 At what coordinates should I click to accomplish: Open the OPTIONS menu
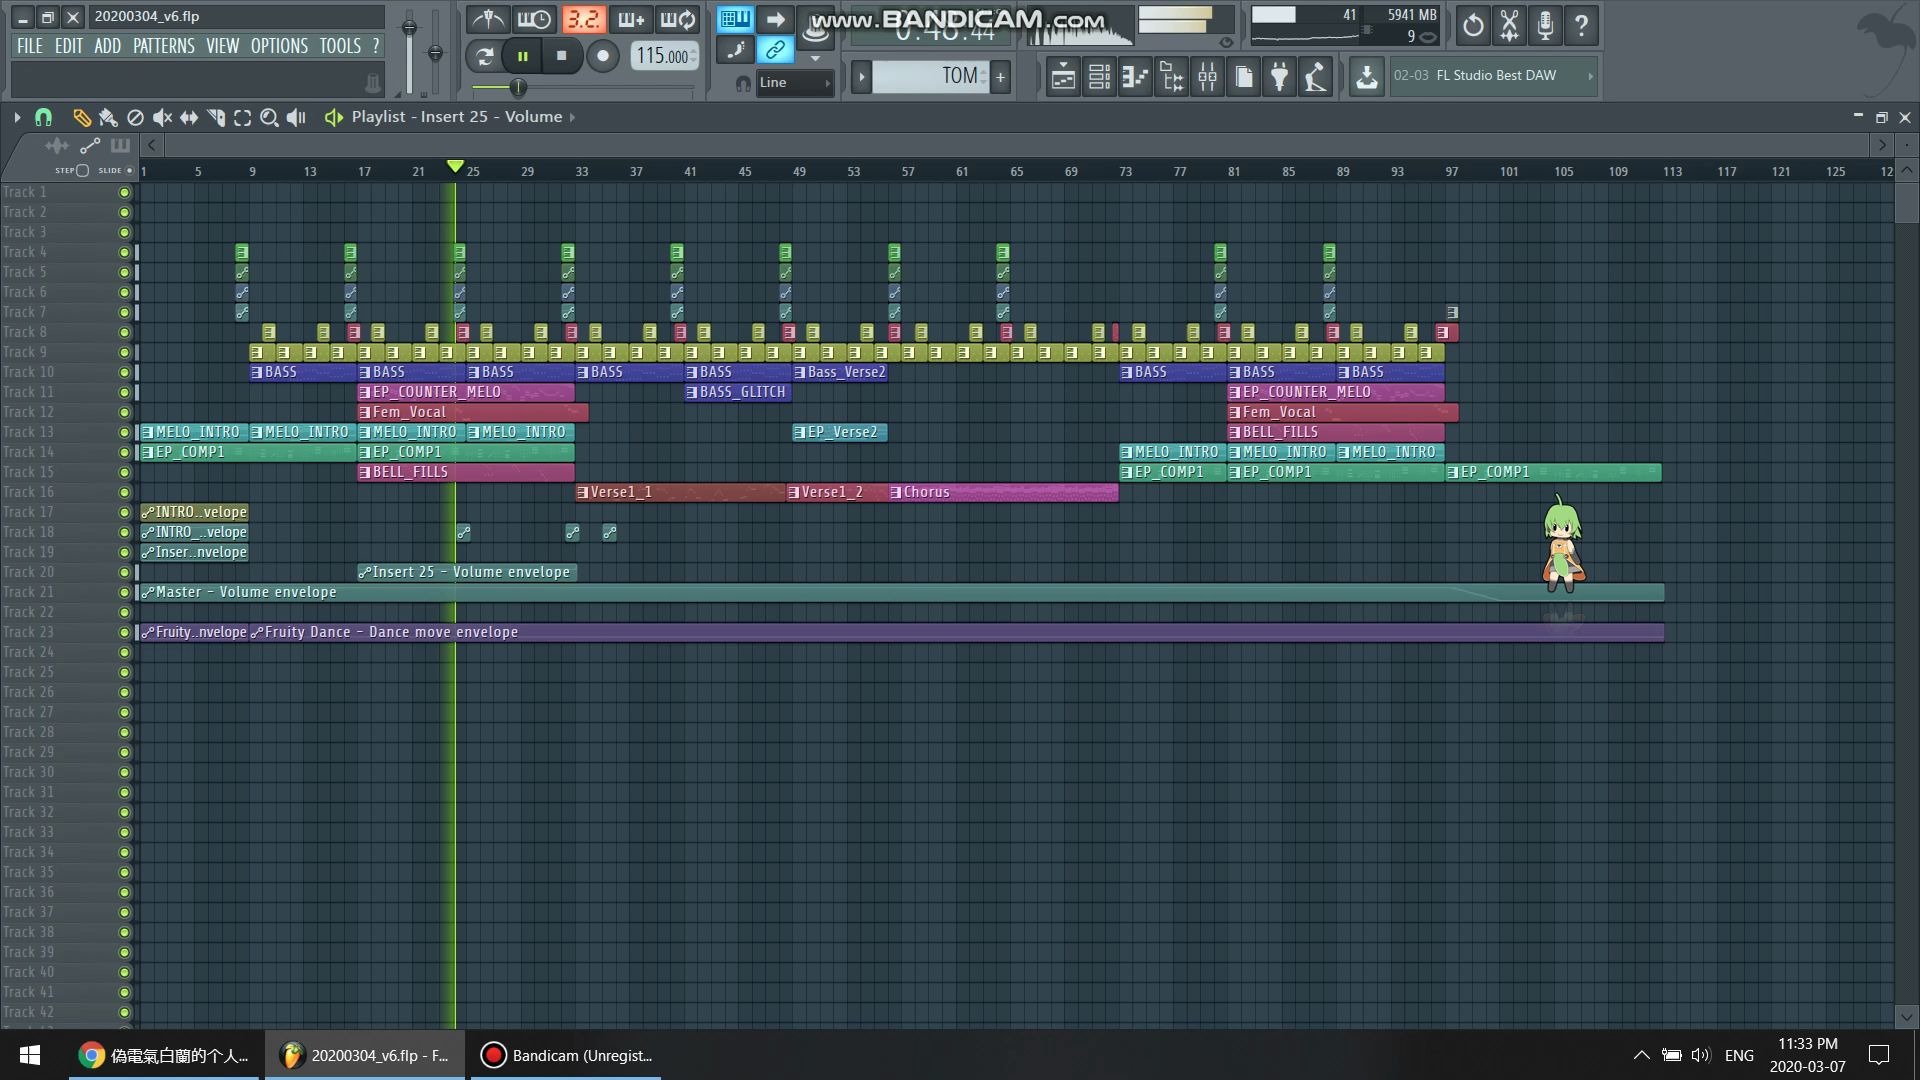point(279,46)
